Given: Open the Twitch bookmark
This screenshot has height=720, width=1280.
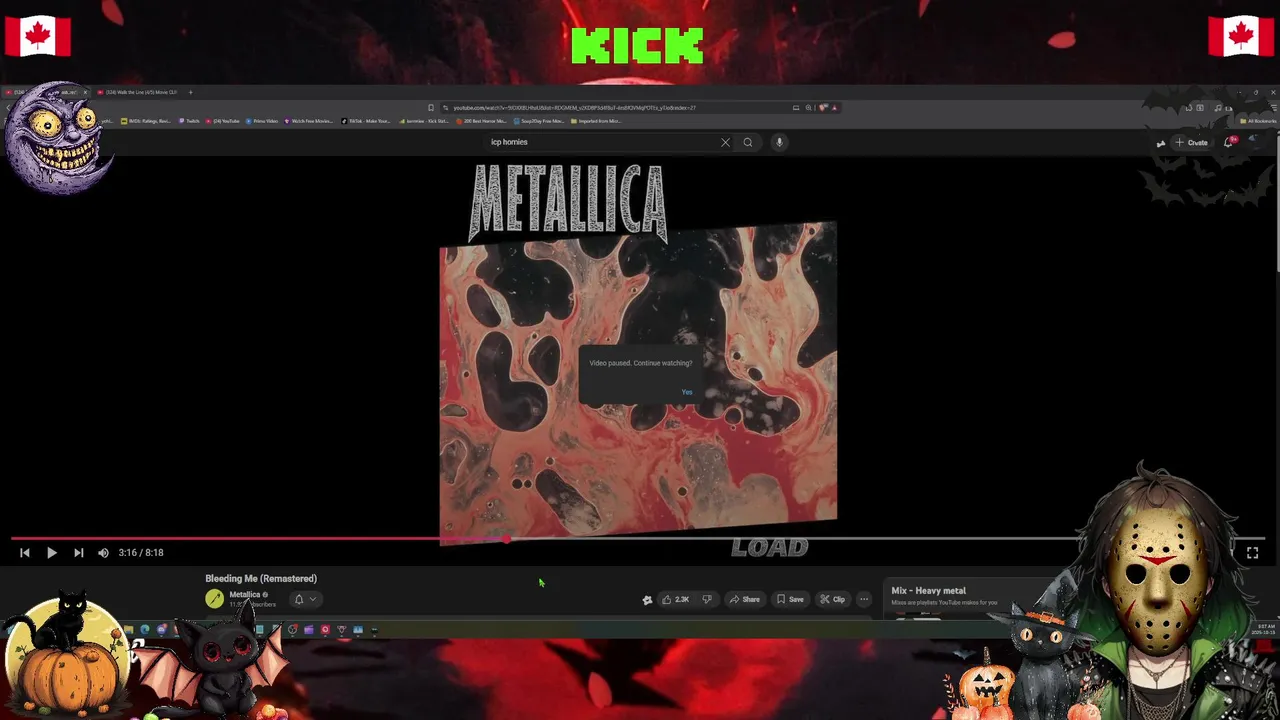Looking at the screenshot, I should tap(190, 121).
